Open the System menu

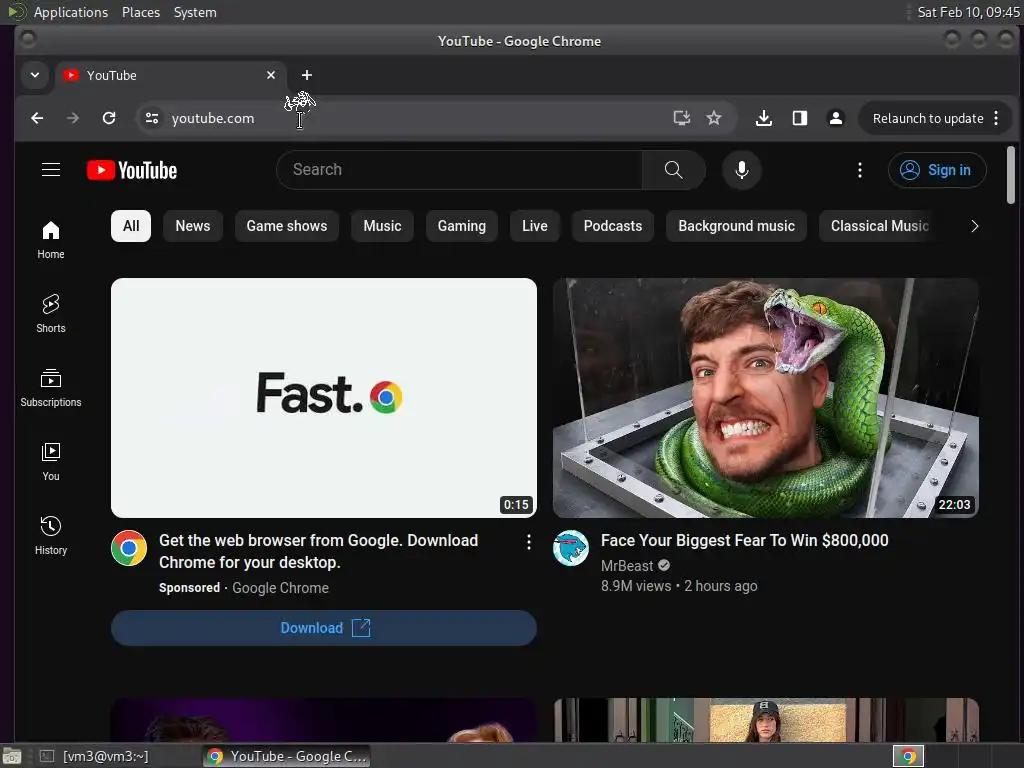coord(195,12)
